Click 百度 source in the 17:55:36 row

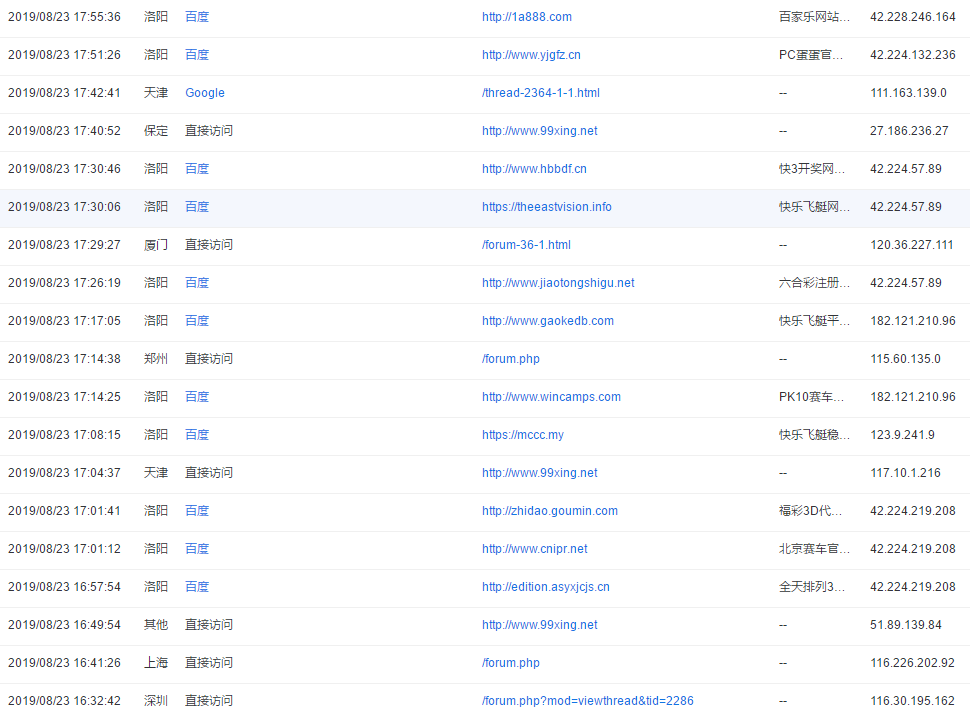pos(197,17)
